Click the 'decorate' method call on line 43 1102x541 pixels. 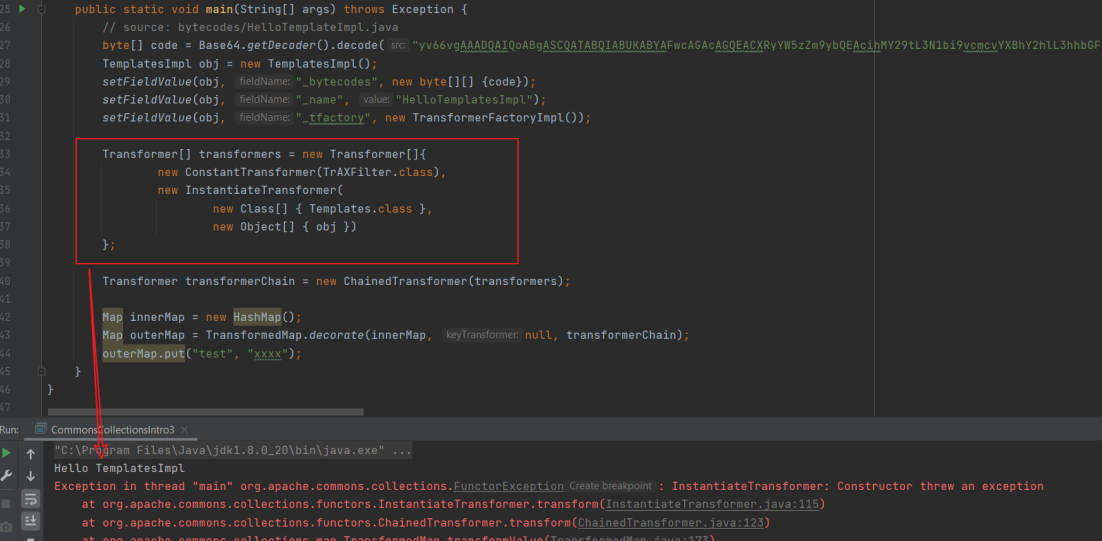(337, 336)
